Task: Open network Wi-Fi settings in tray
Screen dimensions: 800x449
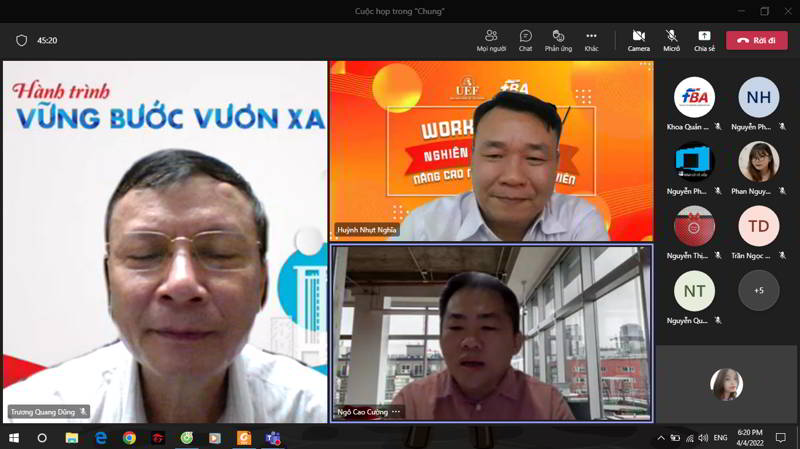Action: (x=689, y=438)
